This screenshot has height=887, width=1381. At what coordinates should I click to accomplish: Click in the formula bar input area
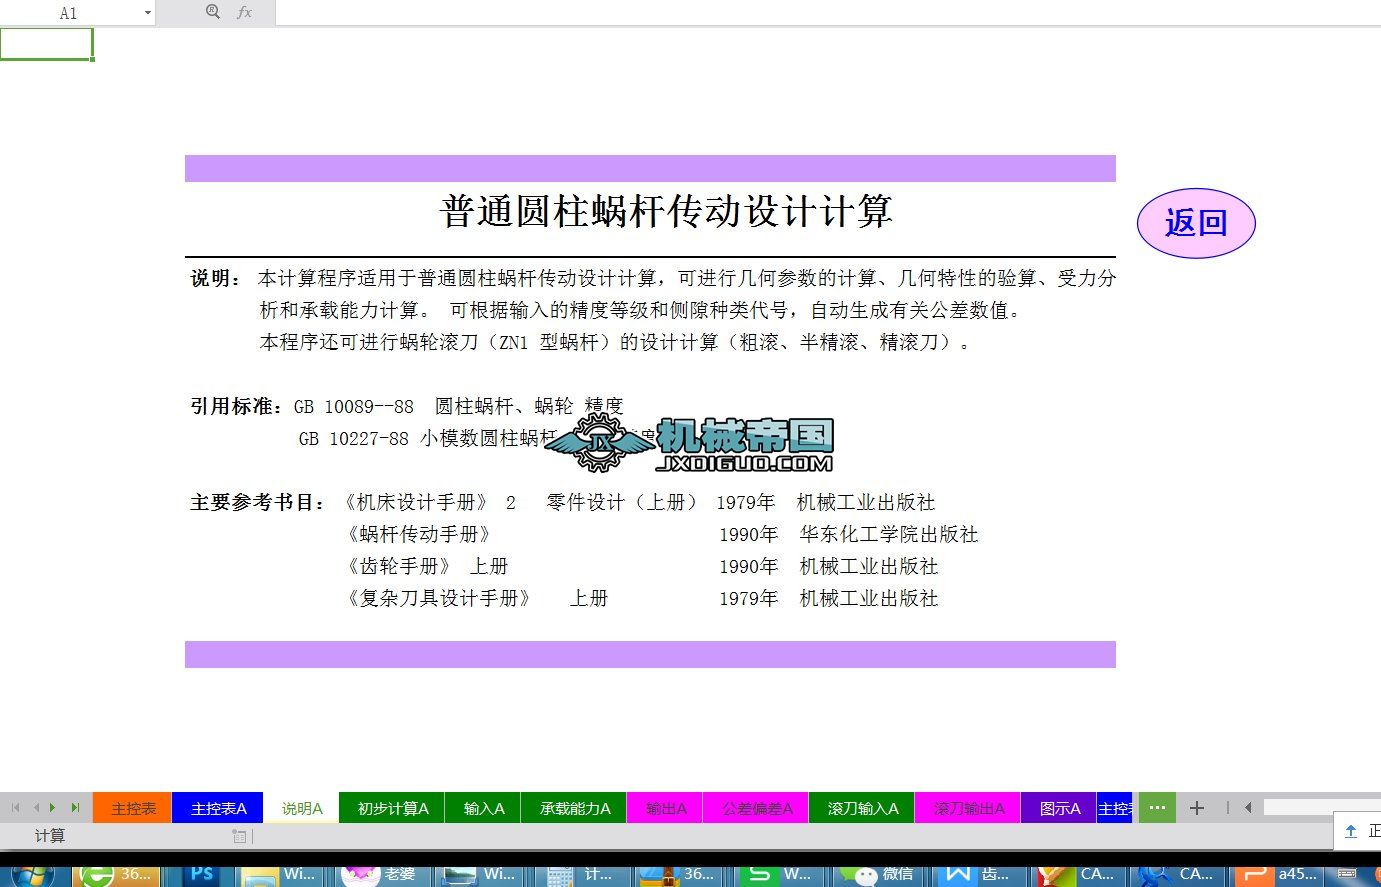click(827, 13)
